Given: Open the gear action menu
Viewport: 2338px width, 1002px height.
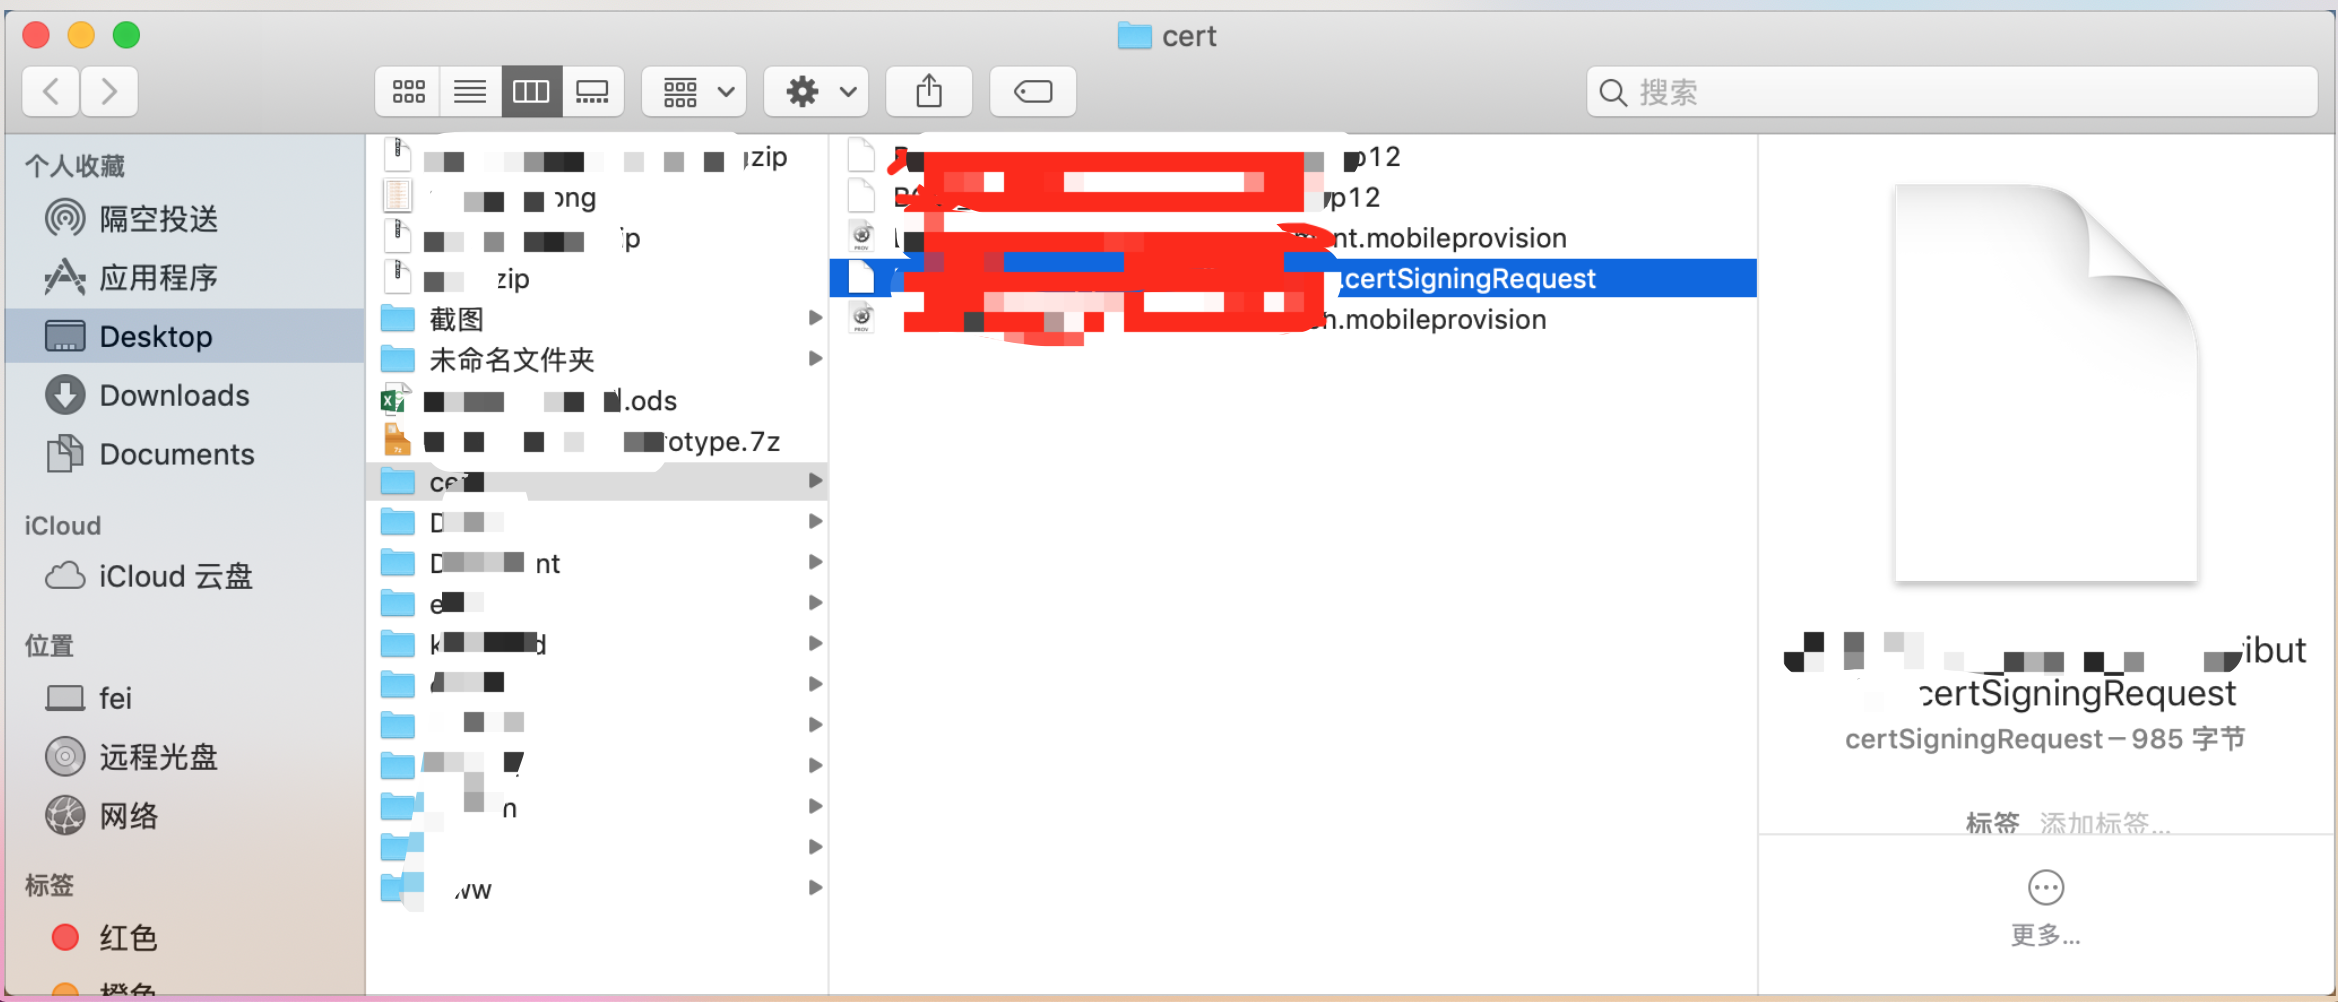Looking at the screenshot, I should point(817,92).
